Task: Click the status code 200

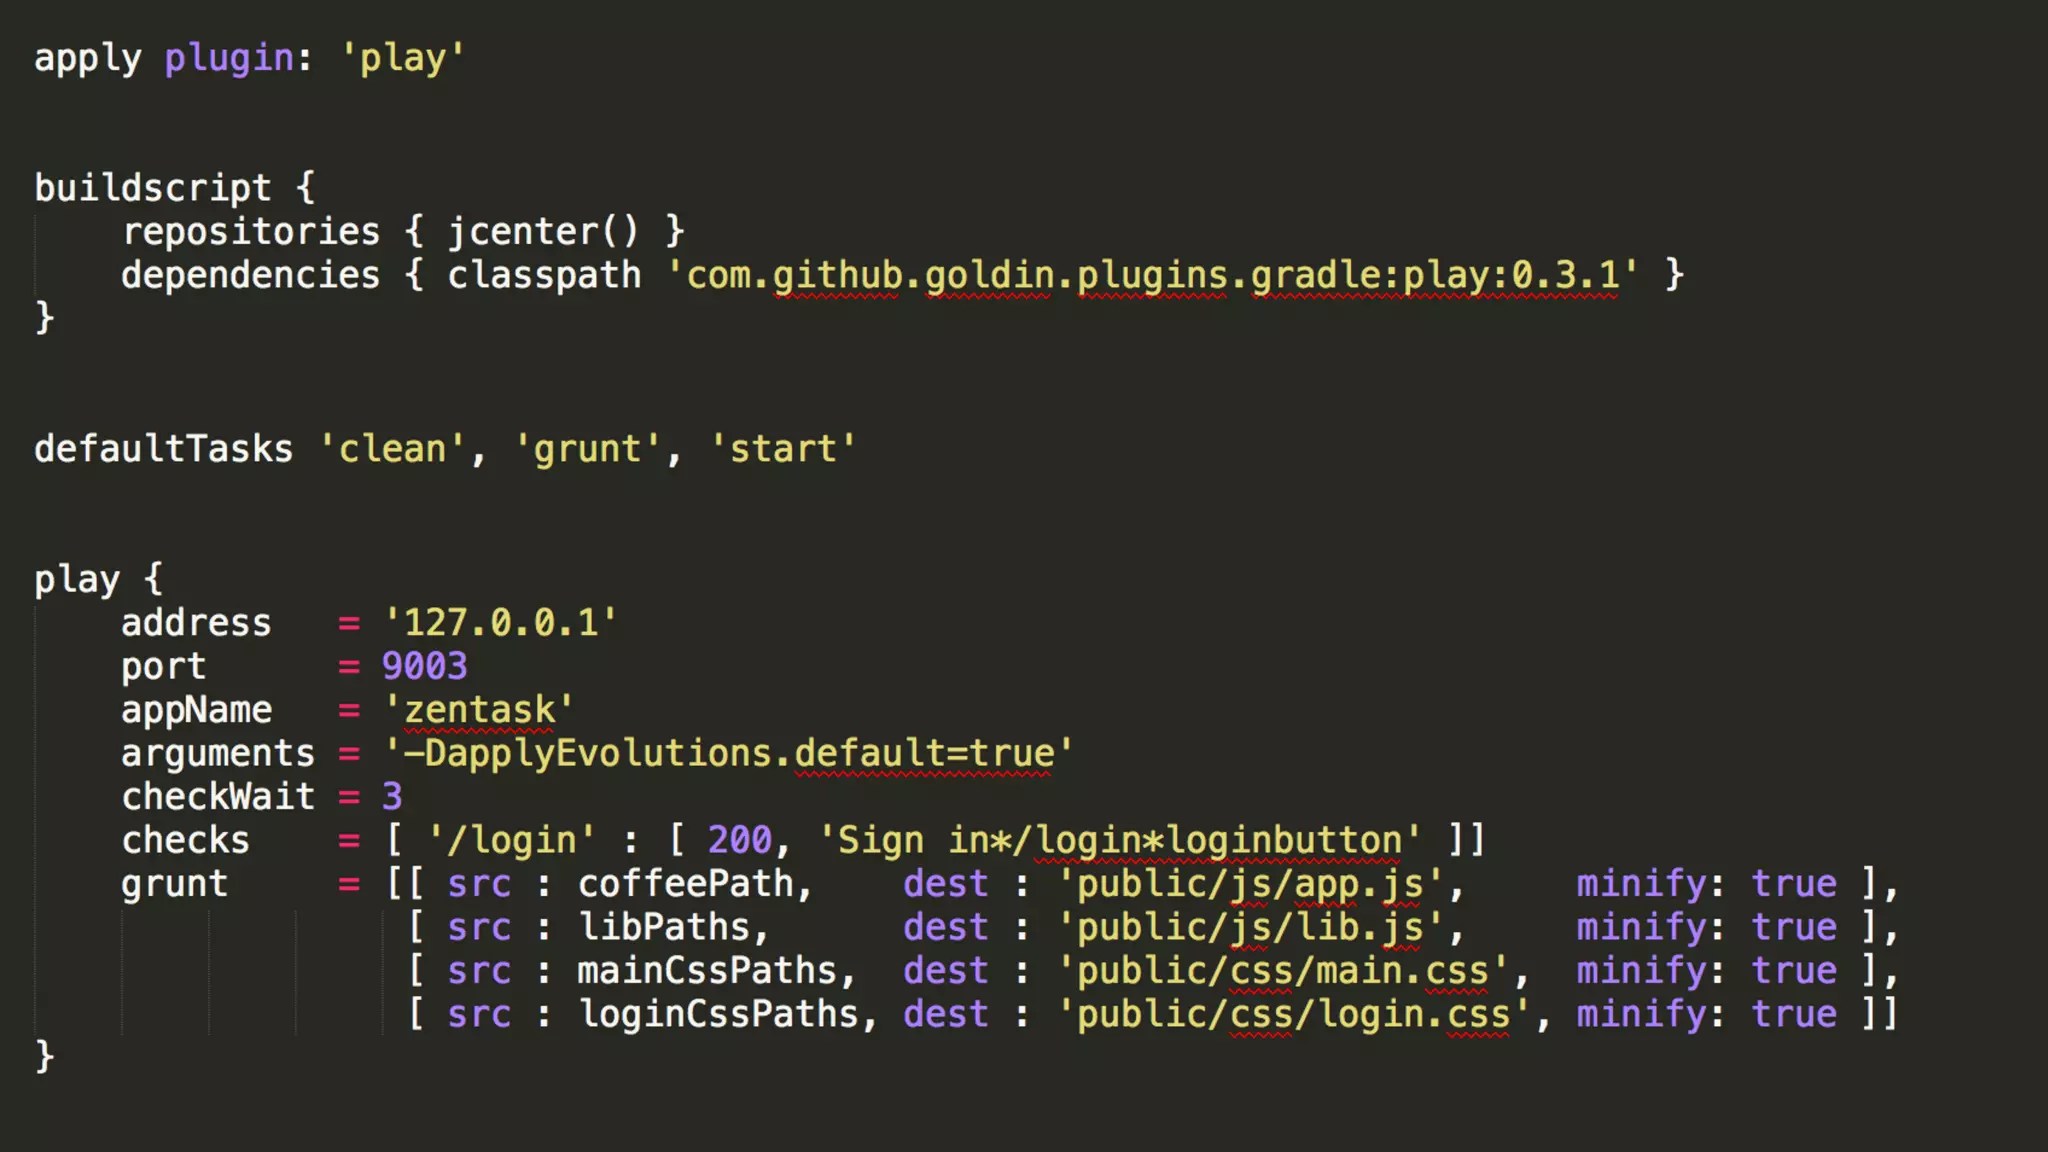Action: (x=740, y=840)
